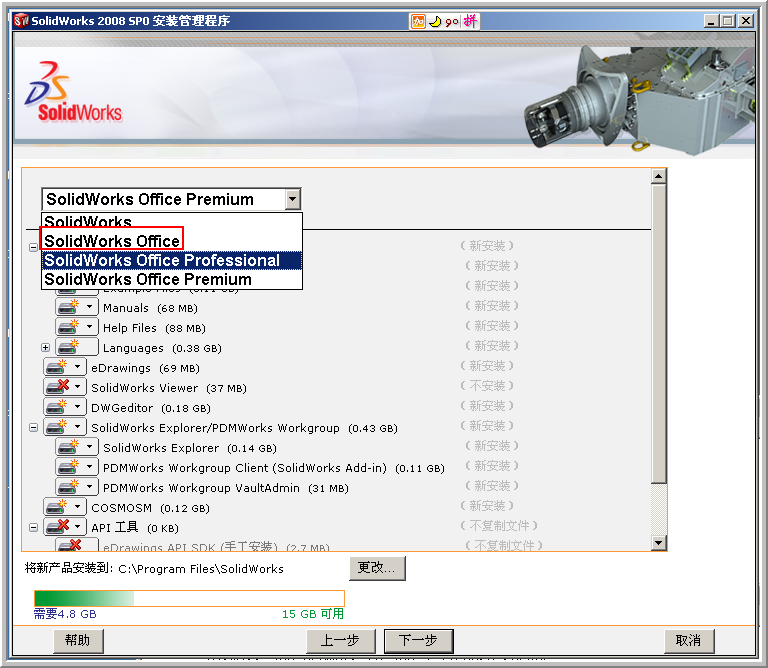Click the IME punctuation mode icon
The height and width of the screenshot is (668, 768).
point(452,22)
